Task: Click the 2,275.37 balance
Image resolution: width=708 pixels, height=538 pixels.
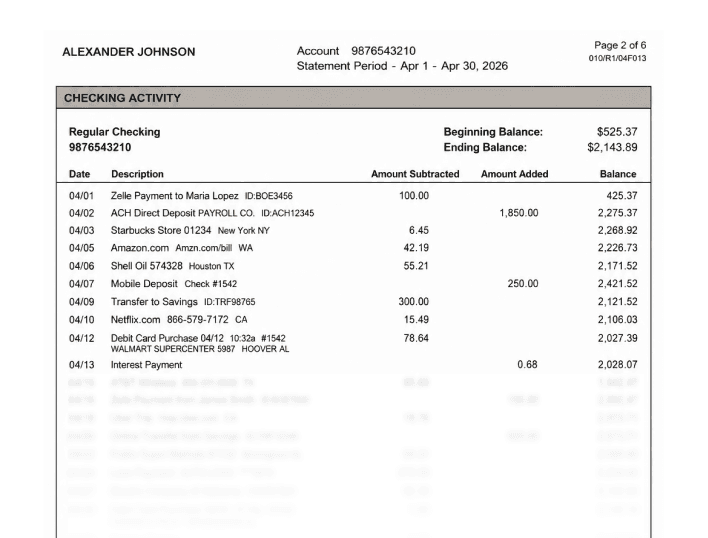Action: click(x=617, y=213)
